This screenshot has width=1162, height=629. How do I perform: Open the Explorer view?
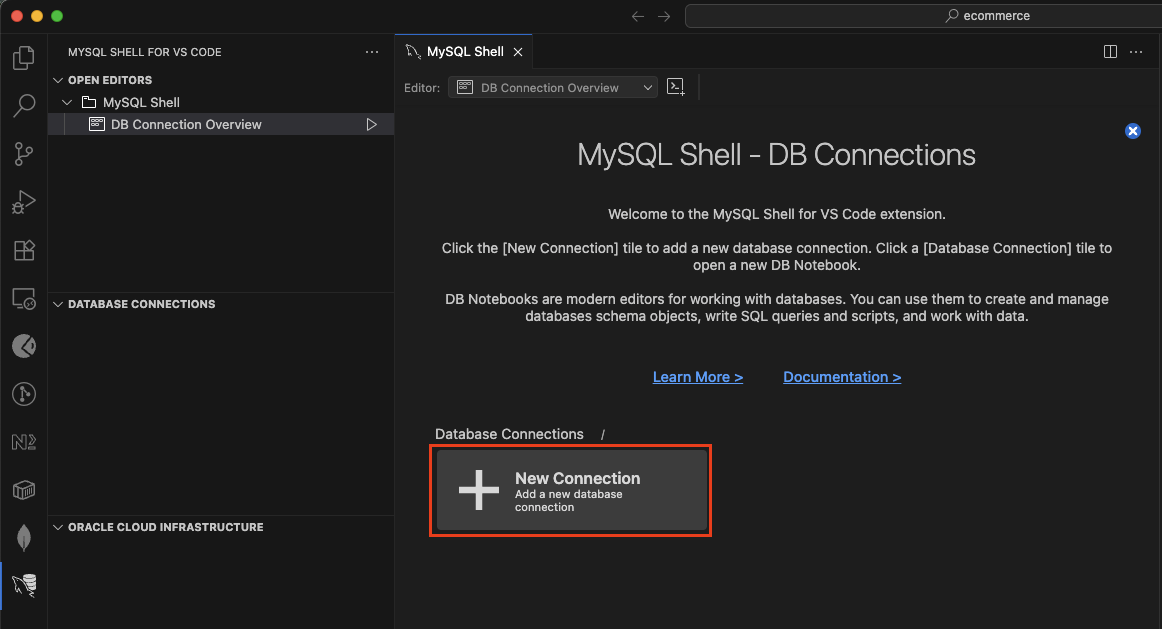(23, 58)
